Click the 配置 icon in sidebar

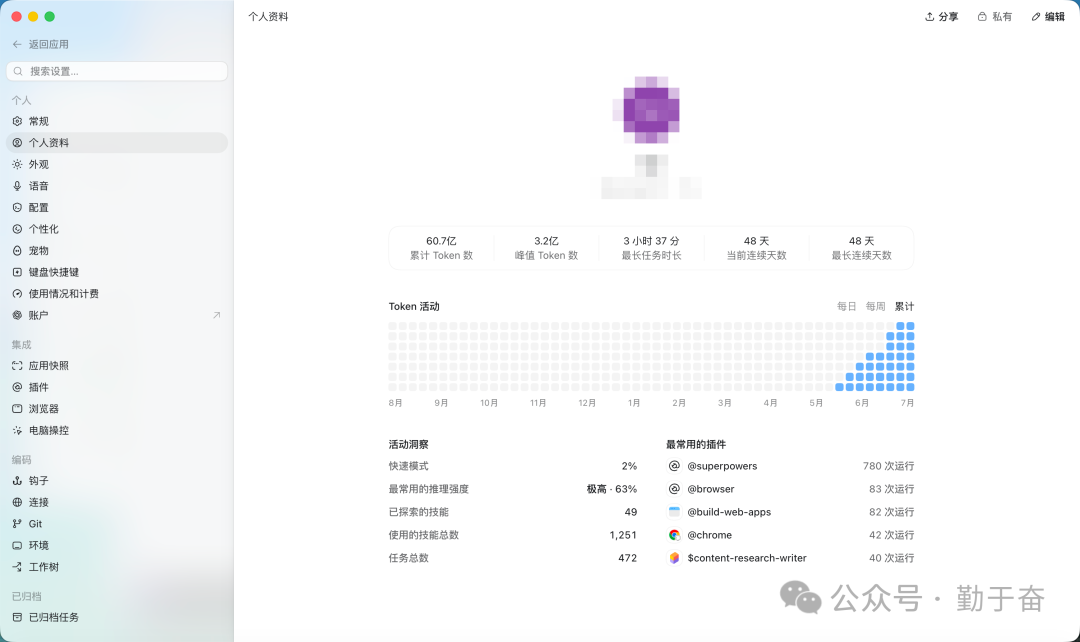pos(17,207)
